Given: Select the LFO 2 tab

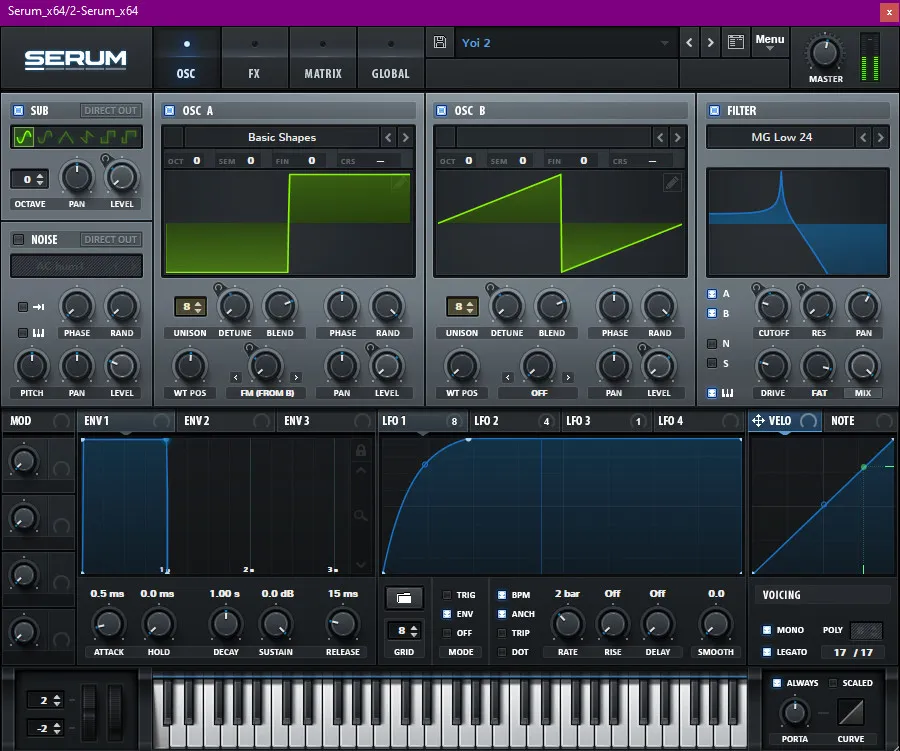Looking at the screenshot, I should [x=487, y=421].
